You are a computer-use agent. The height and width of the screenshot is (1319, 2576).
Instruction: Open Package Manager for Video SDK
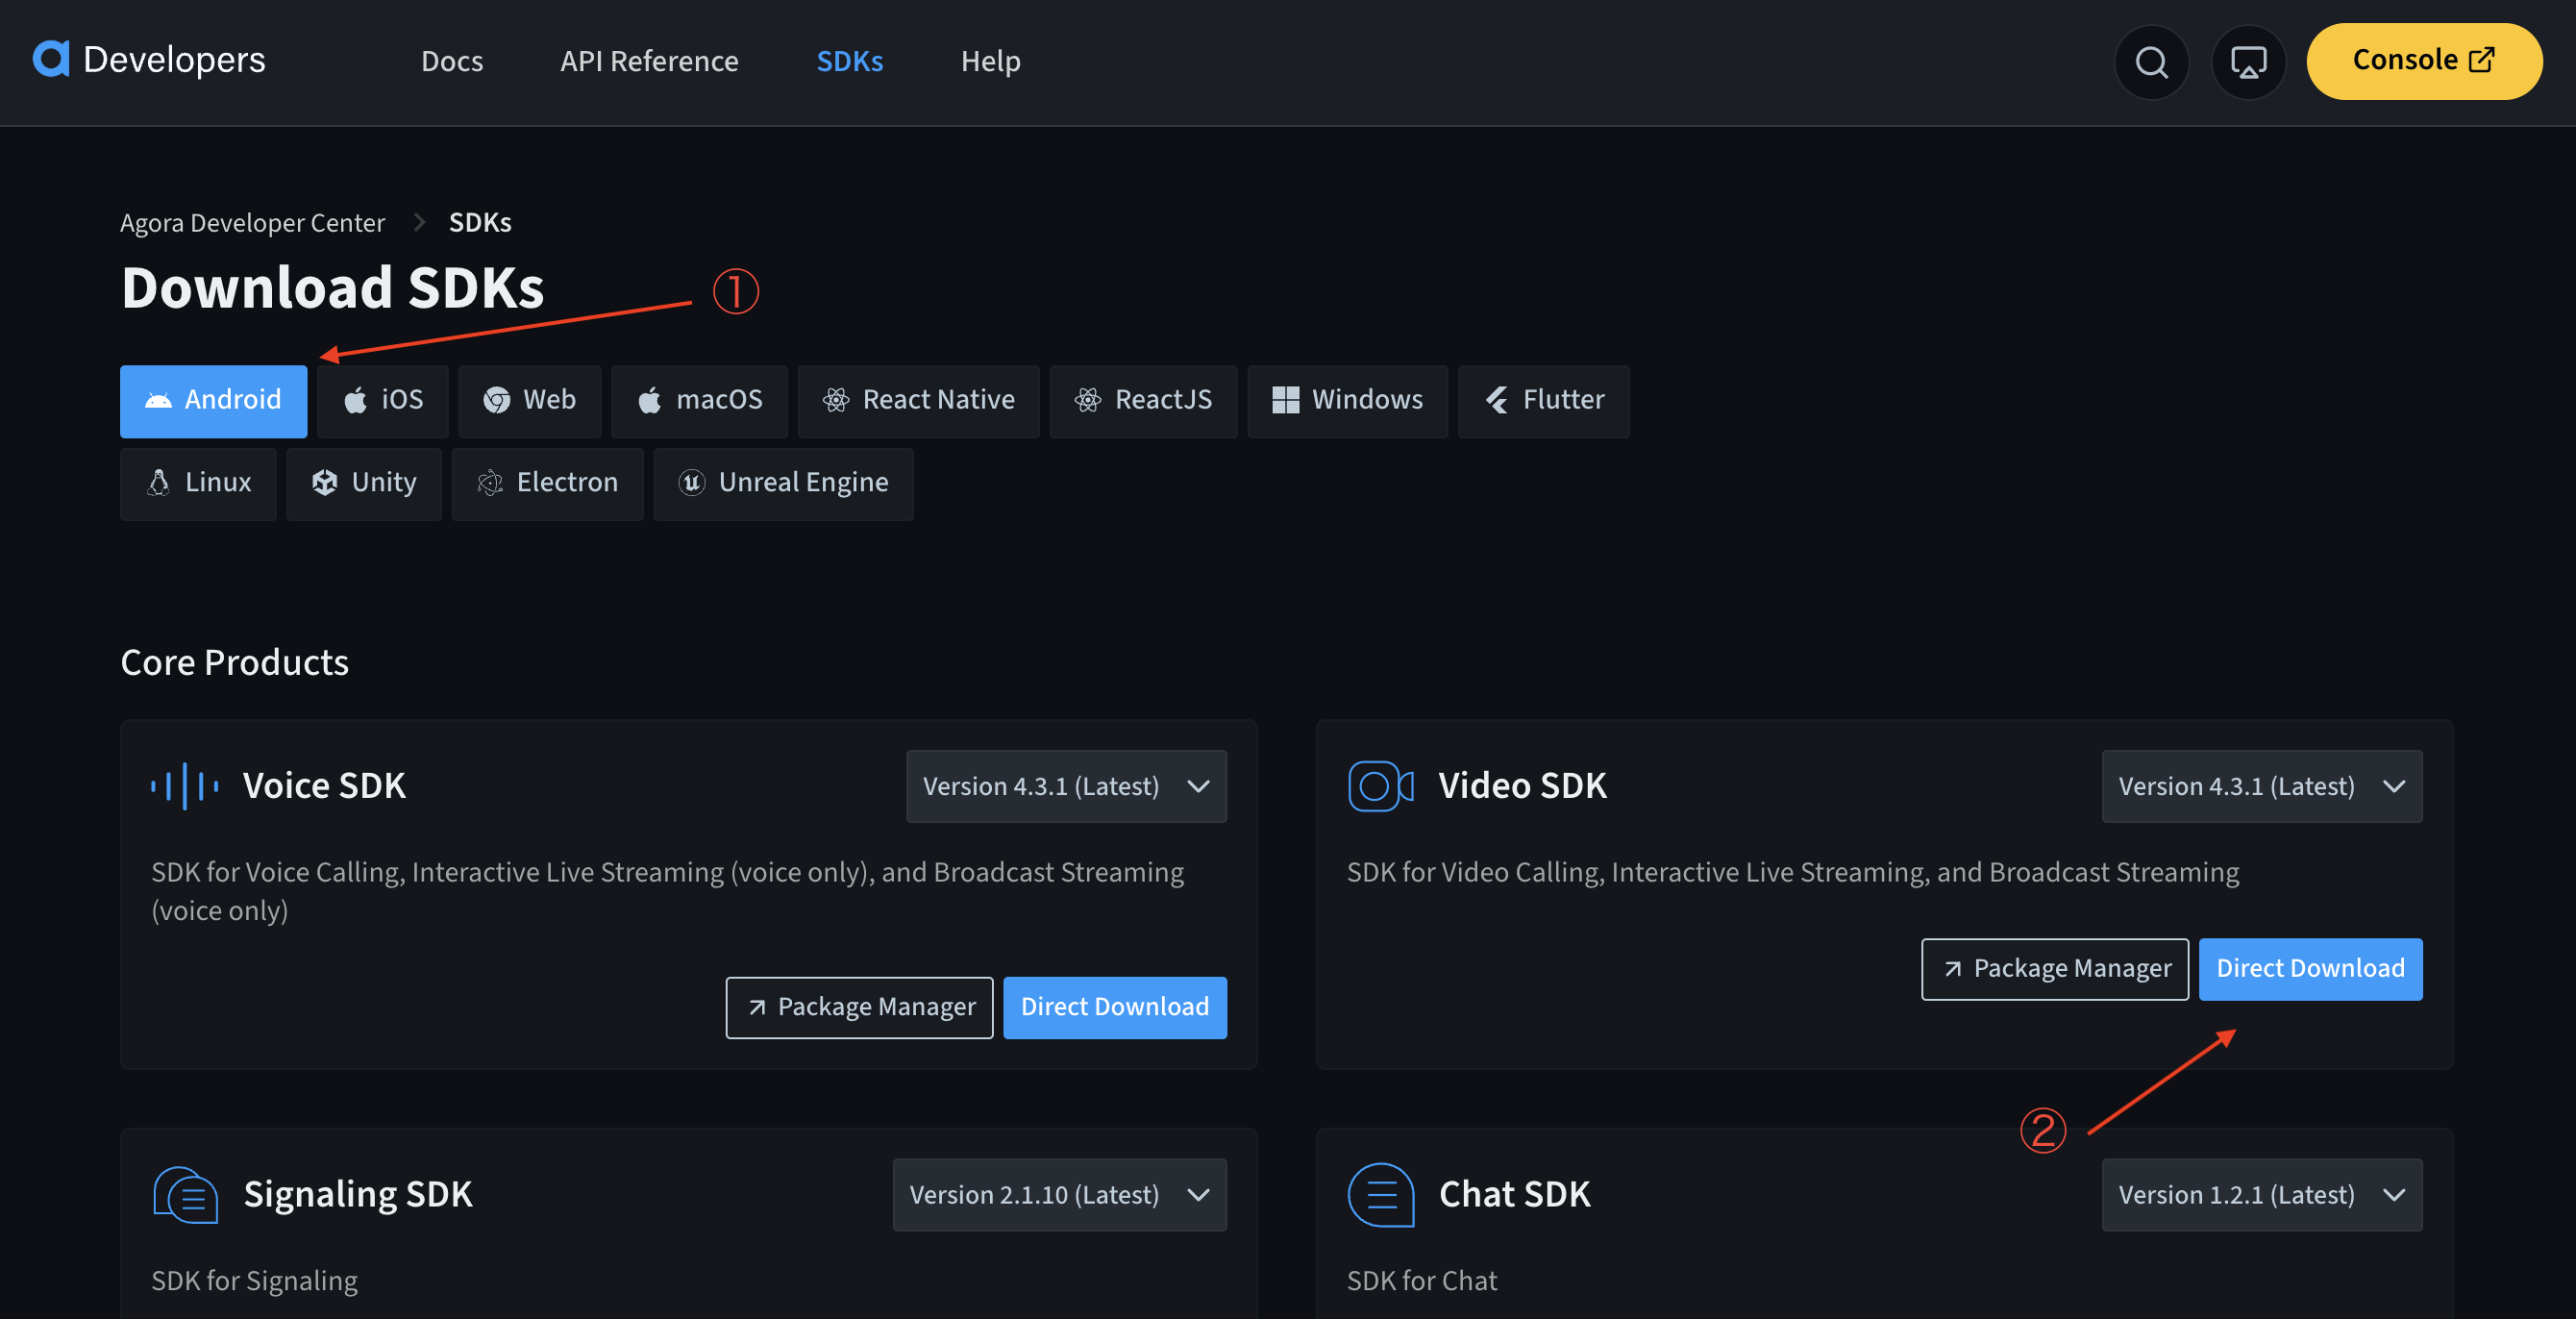(2055, 969)
